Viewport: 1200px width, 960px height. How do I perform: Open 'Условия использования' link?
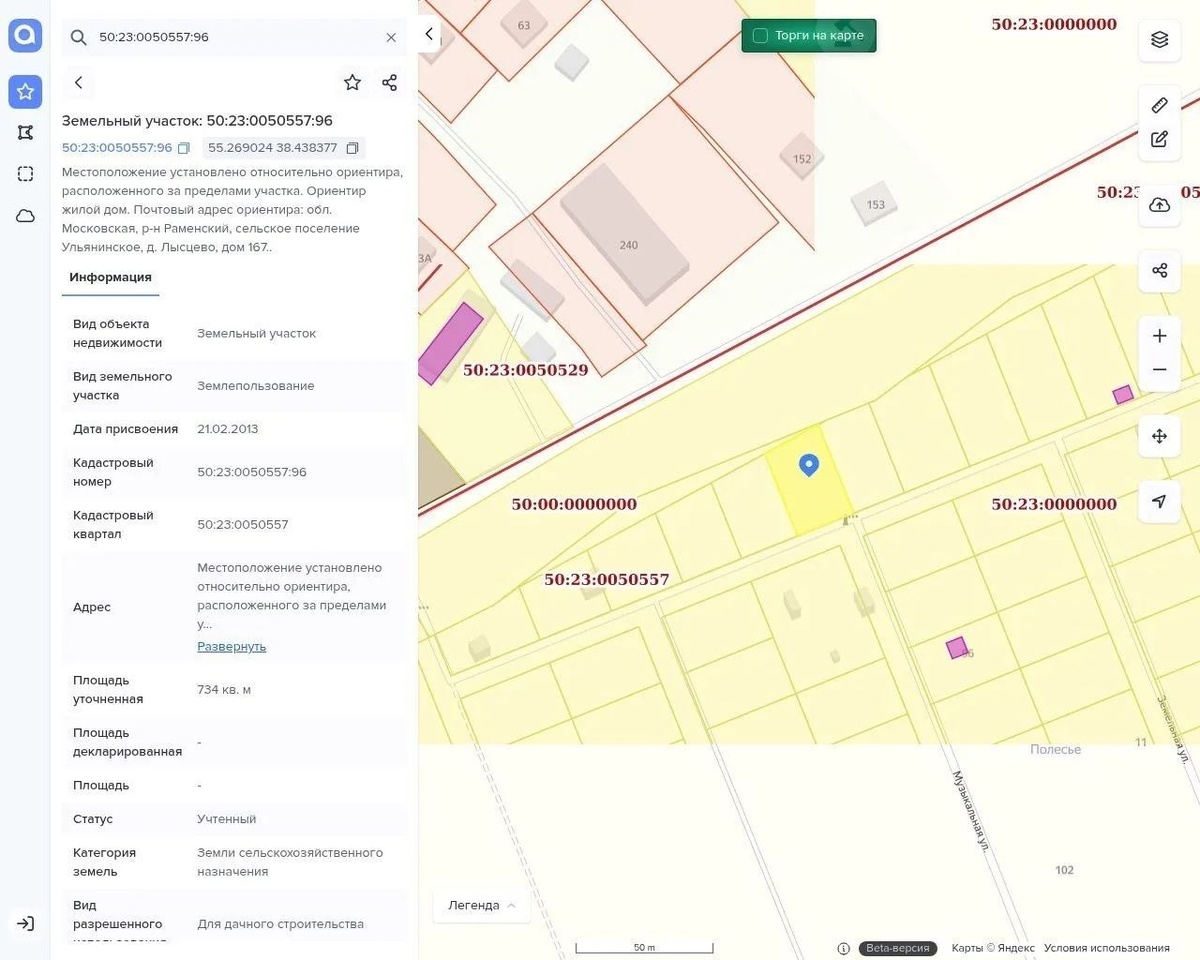pyautogui.click(x=1107, y=948)
